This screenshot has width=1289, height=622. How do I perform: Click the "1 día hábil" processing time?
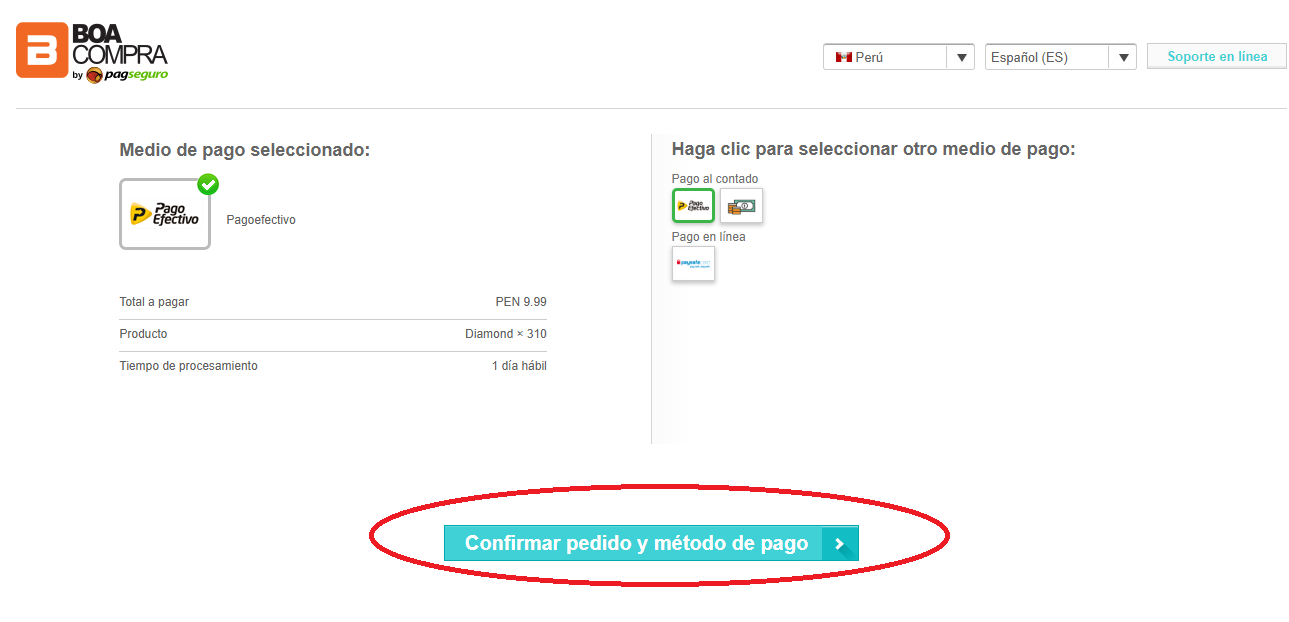519,366
